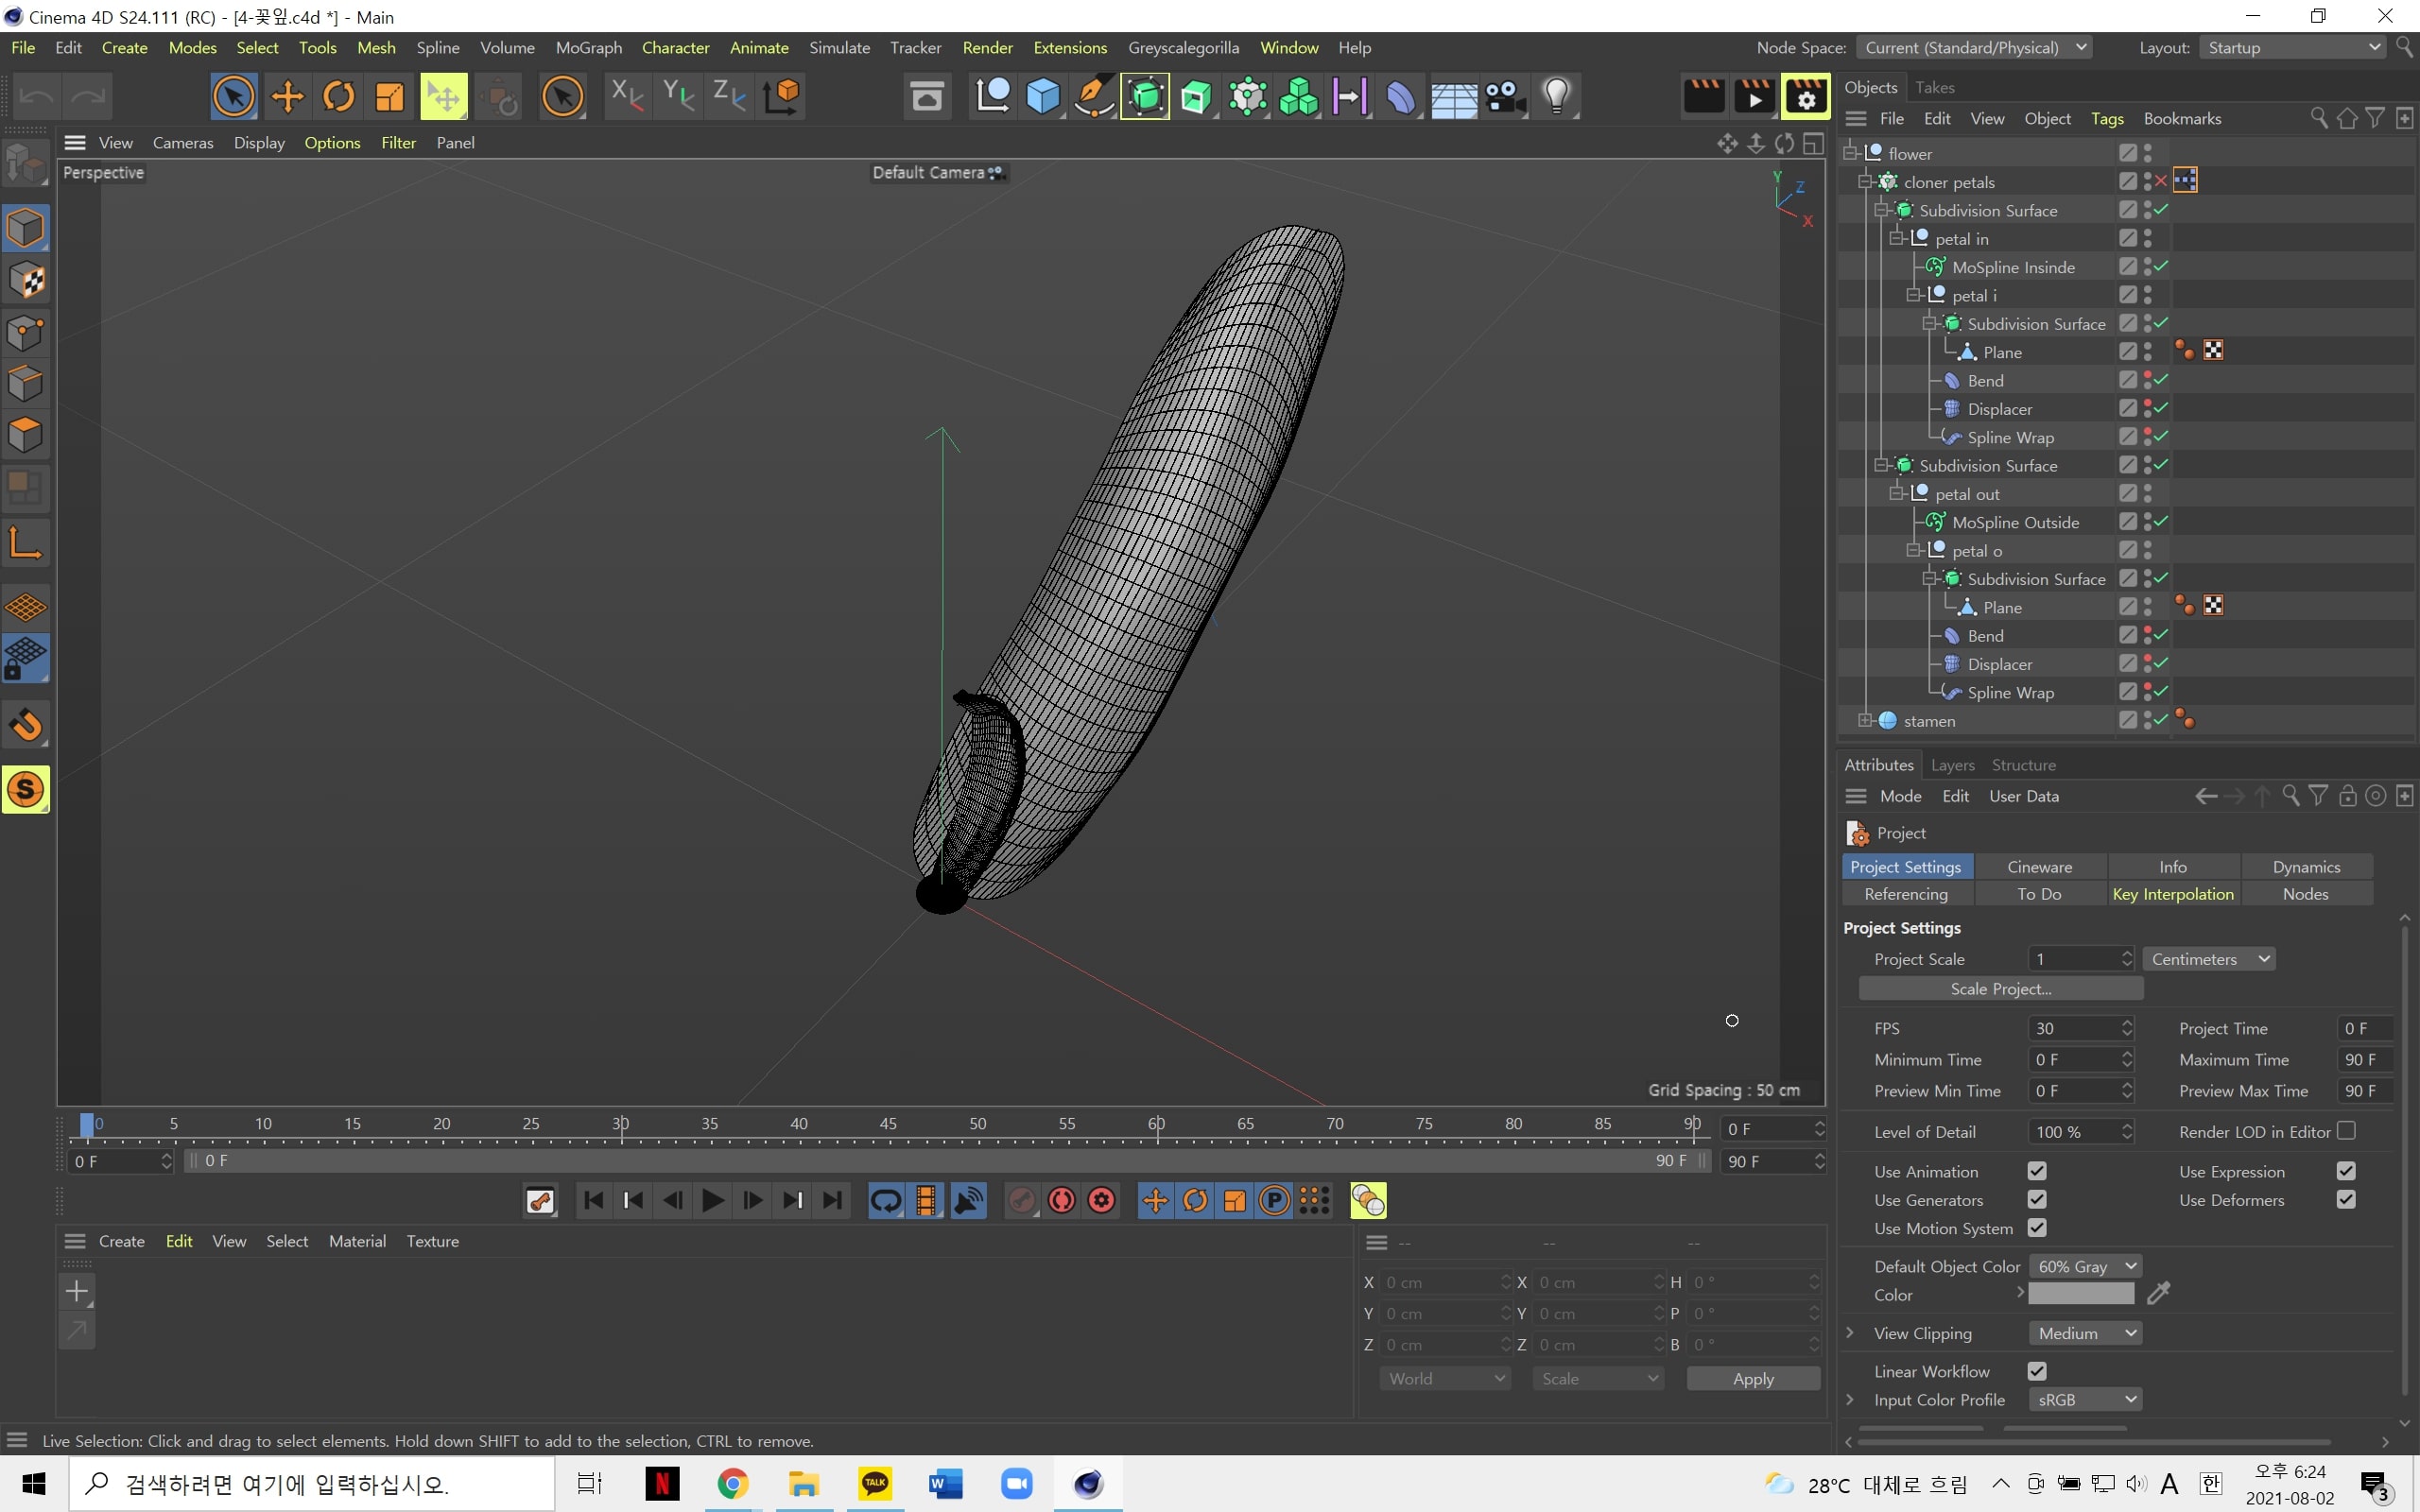Enable Snap with S icon

(26, 790)
